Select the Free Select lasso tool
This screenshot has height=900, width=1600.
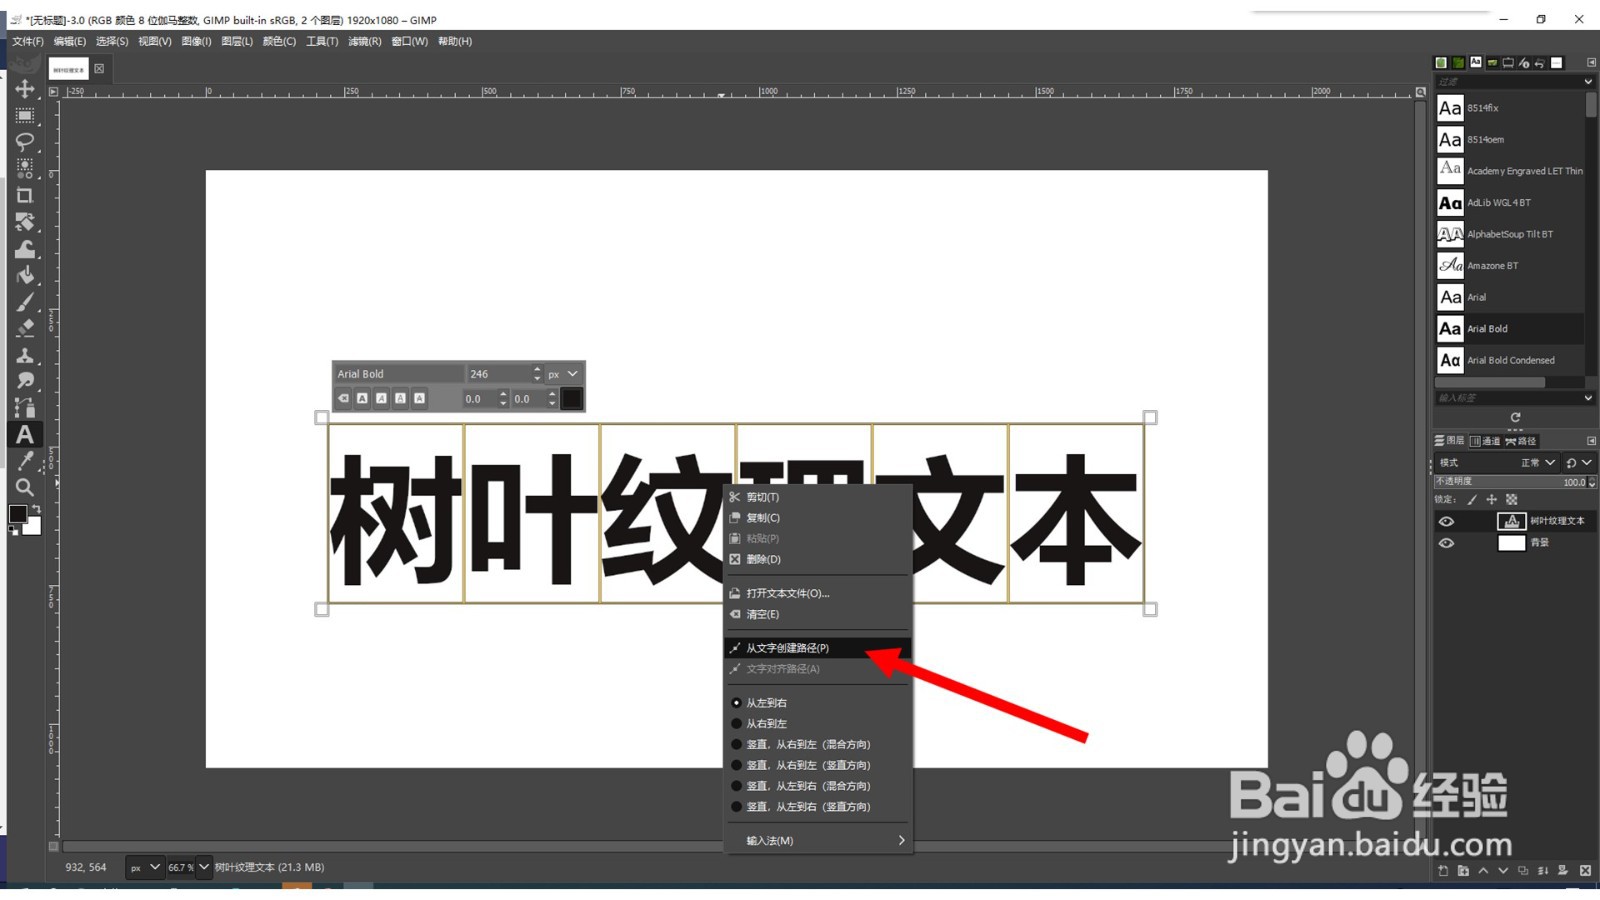[25, 142]
